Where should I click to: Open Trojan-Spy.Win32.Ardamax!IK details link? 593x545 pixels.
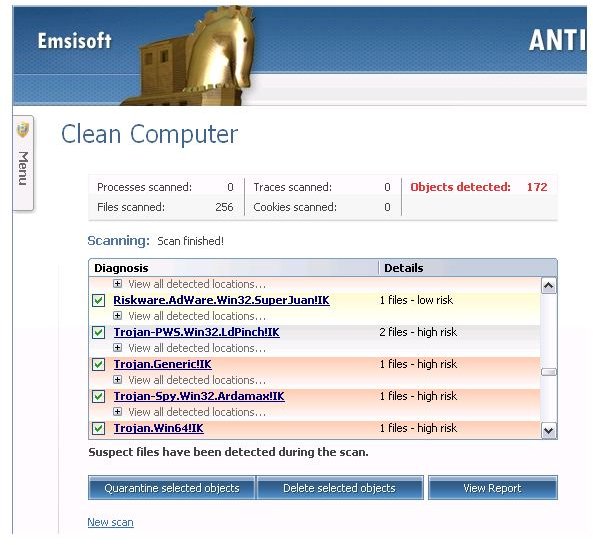199,396
